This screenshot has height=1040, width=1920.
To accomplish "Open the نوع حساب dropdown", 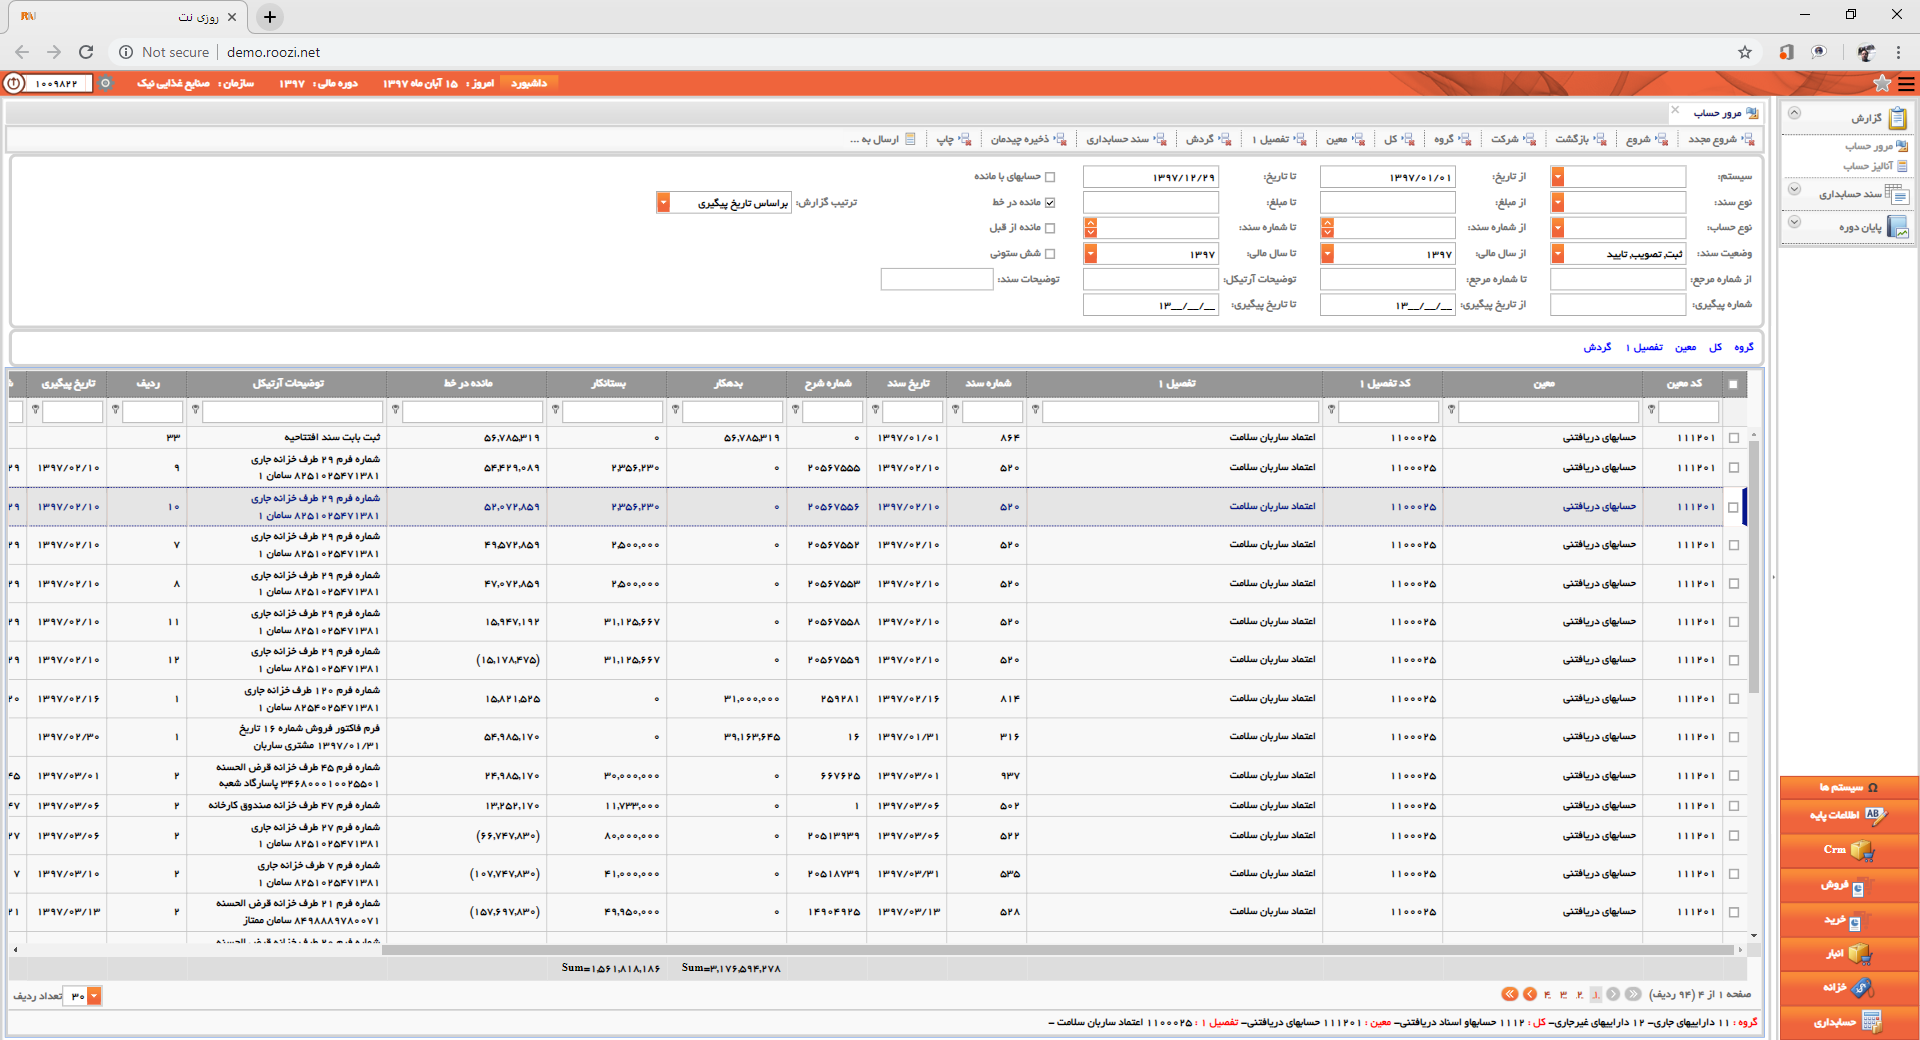I will (x=1557, y=228).
